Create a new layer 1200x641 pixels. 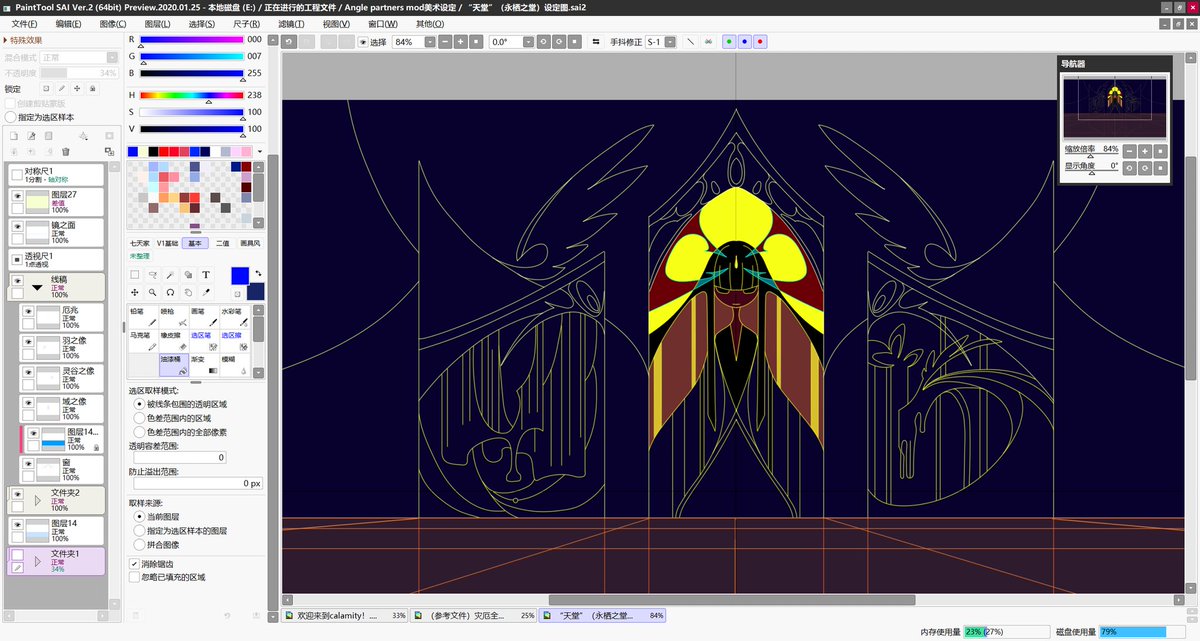(14, 135)
